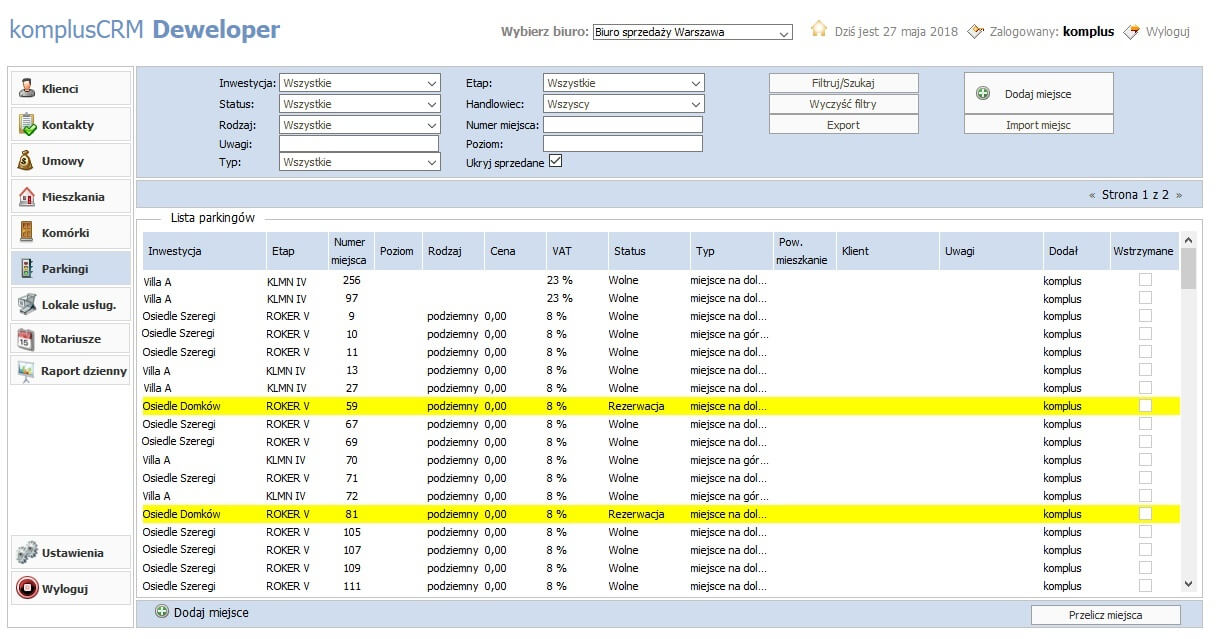1217x639 pixels.
Task: Click the red Wyloguj stop icon in sidebar
Action: pos(27,588)
